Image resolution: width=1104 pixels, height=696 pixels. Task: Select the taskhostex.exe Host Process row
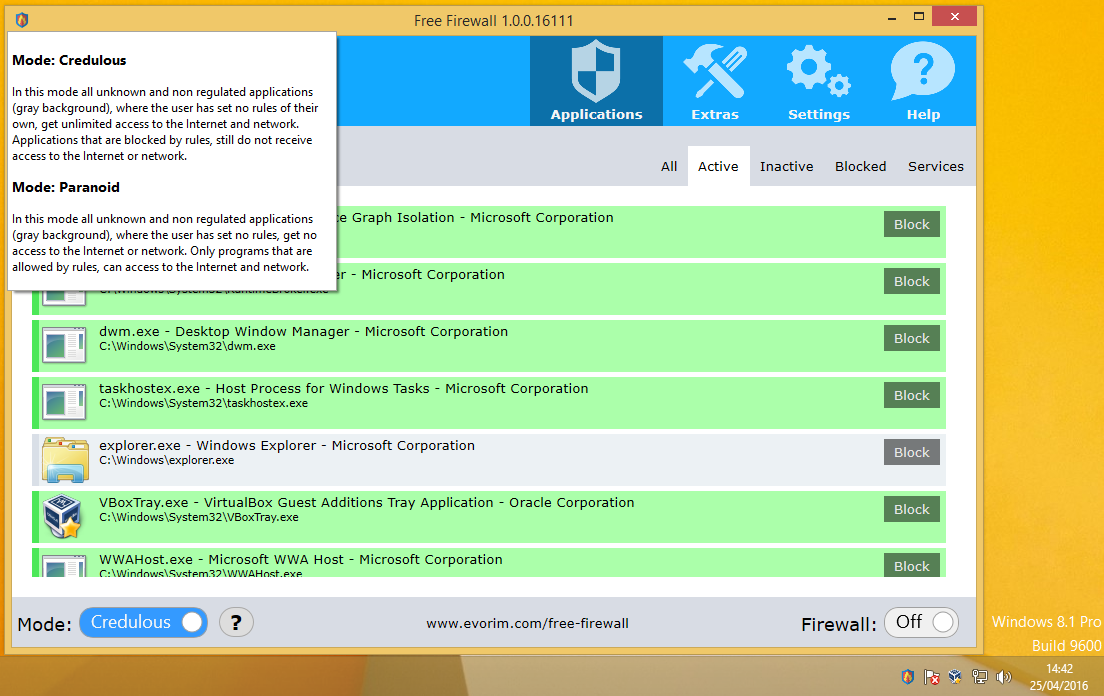(489, 403)
